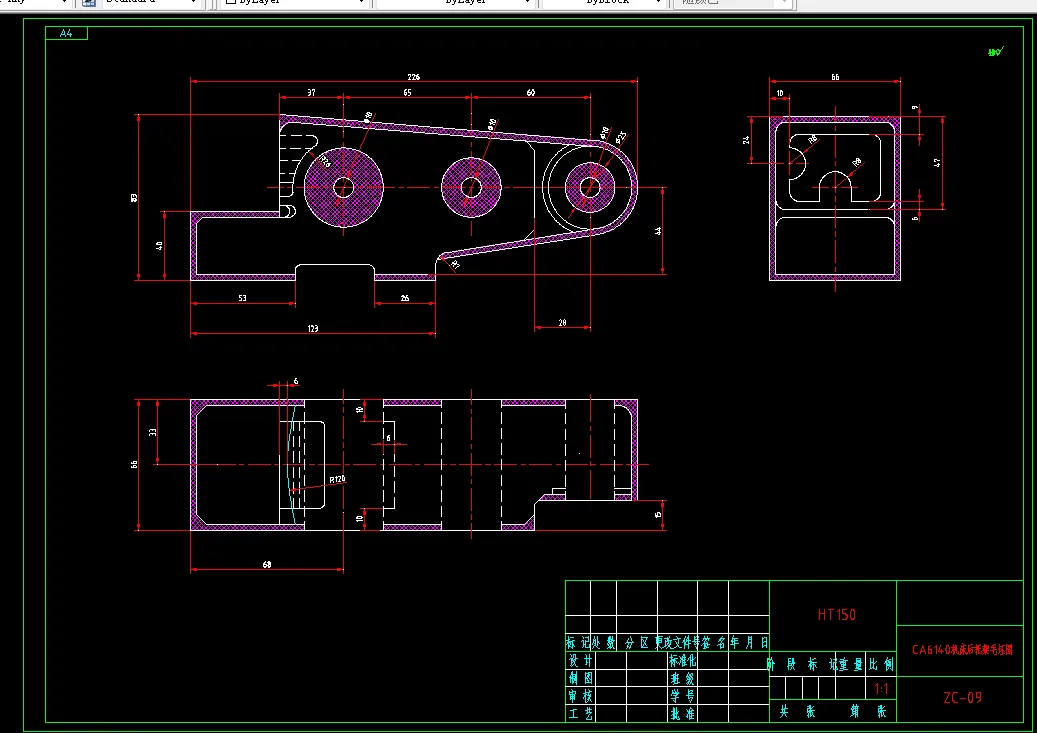Select the 24 dimension in side view

[746, 140]
